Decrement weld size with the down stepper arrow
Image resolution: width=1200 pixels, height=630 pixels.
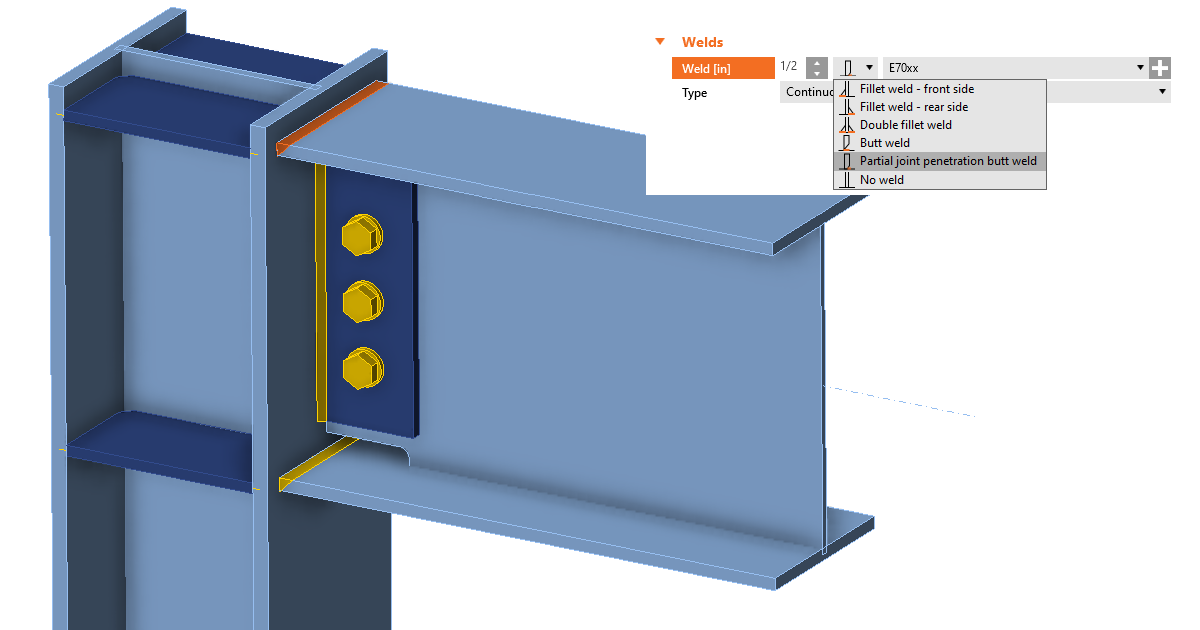(817, 73)
